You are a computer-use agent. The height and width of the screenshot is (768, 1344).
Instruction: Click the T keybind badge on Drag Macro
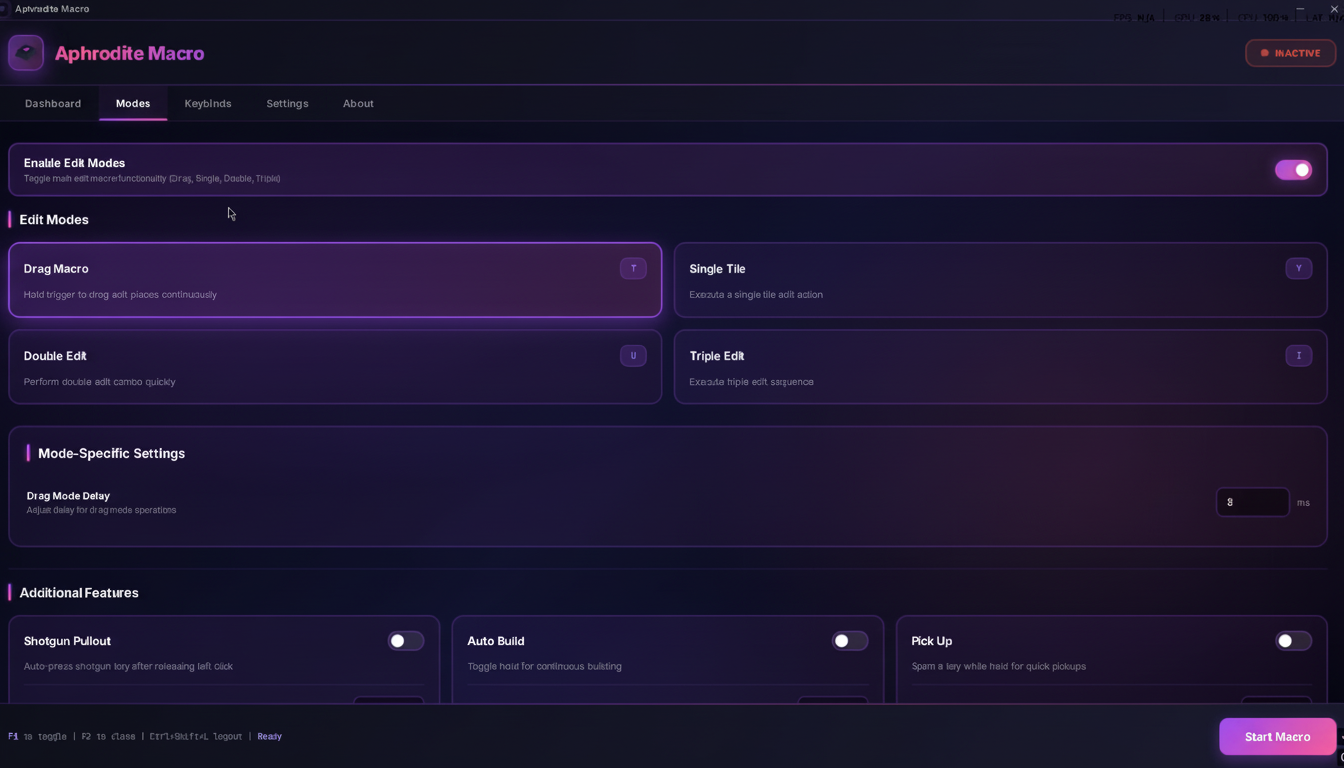(633, 268)
